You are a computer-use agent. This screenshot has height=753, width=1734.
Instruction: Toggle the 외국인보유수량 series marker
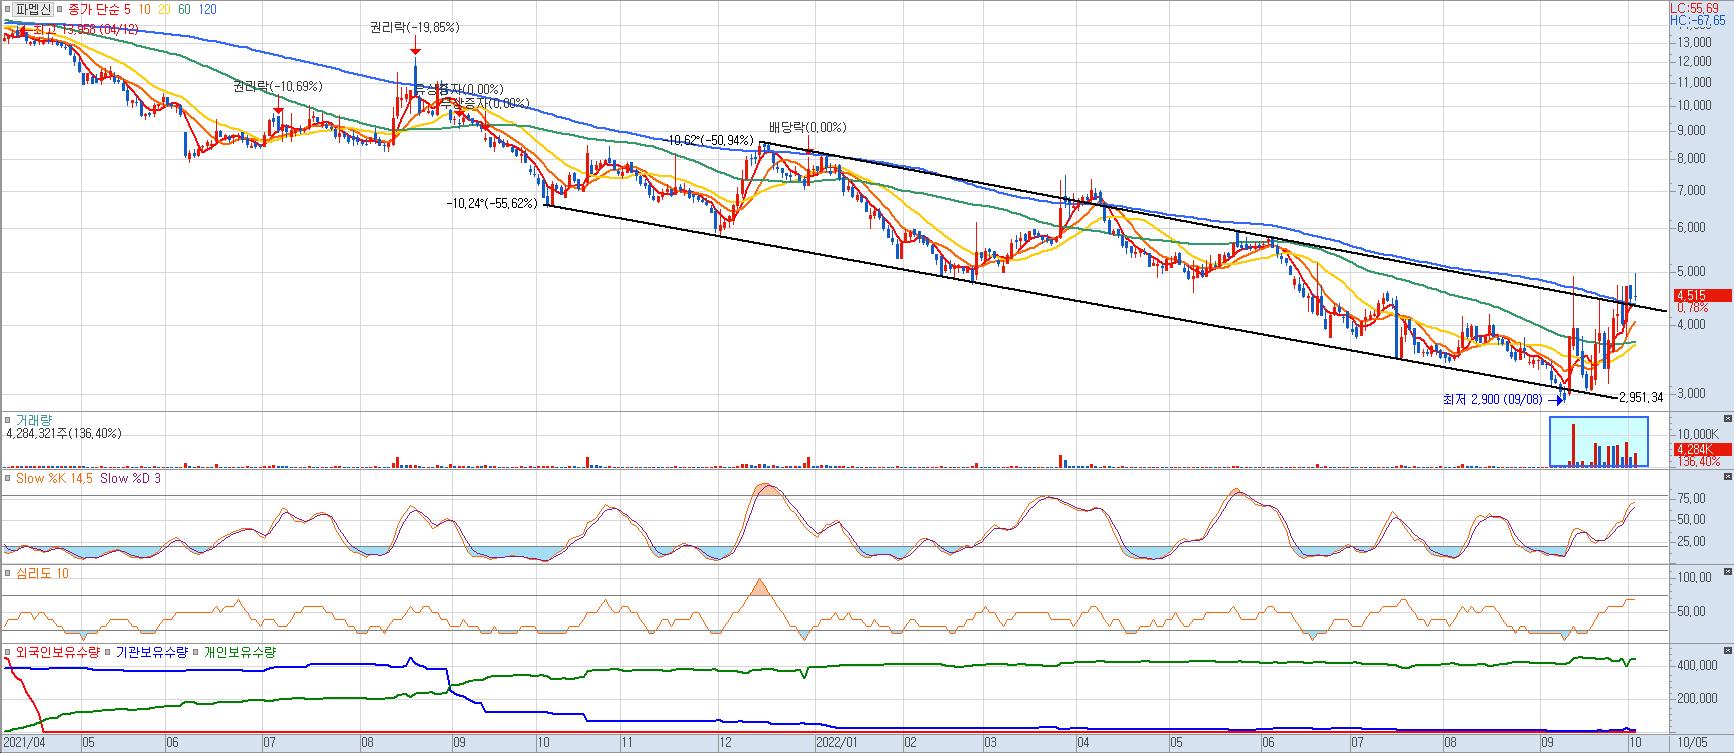point(7,653)
